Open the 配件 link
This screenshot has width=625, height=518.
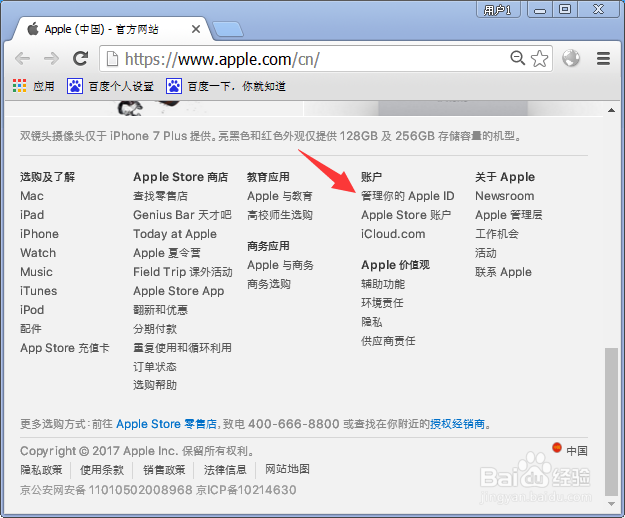31,329
